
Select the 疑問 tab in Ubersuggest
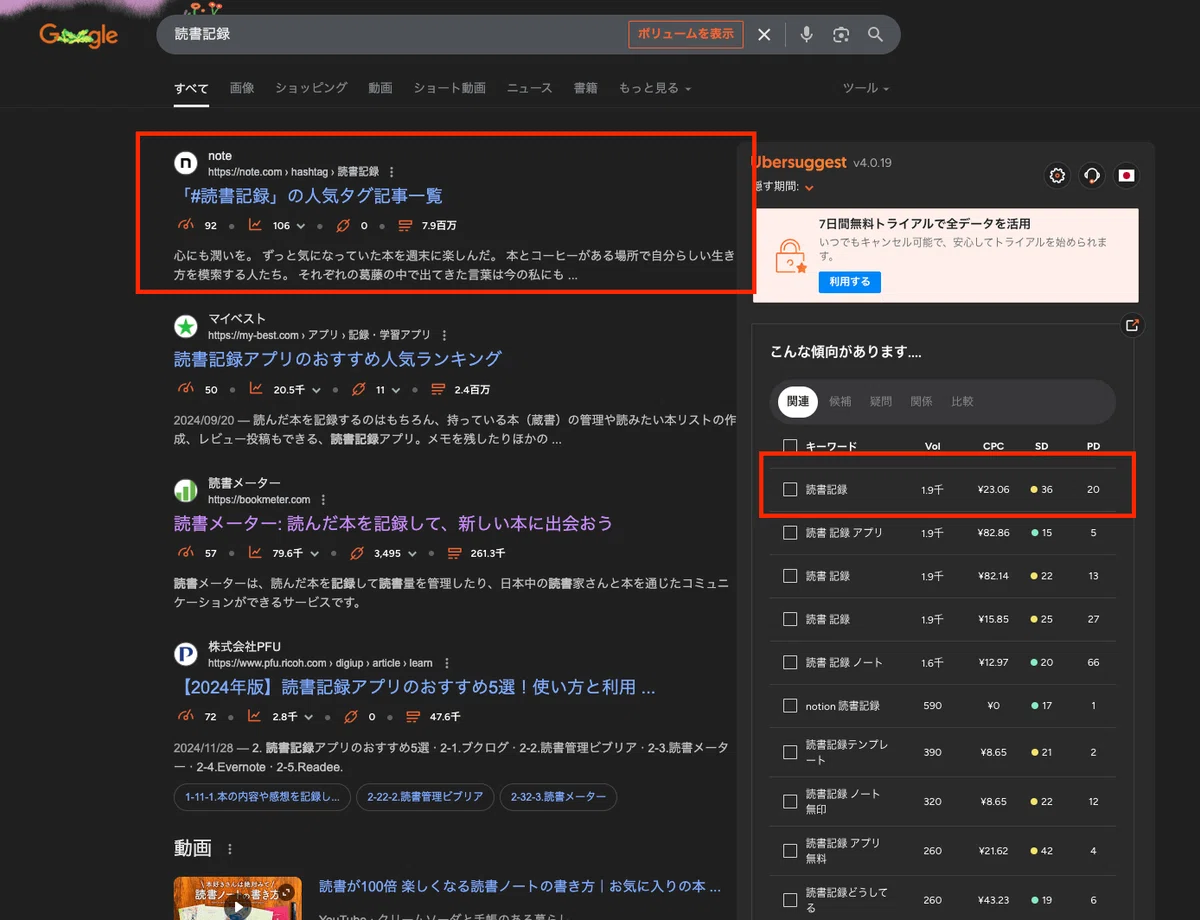[x=881, y=401]
